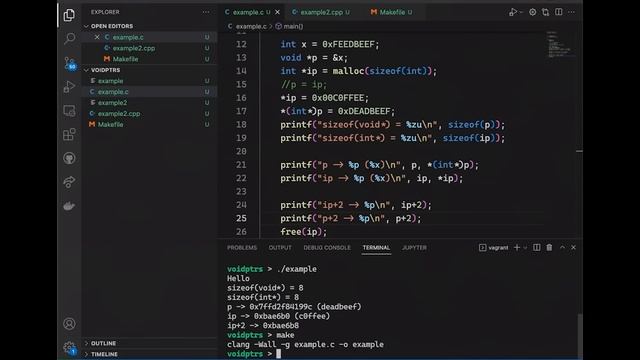Viewport: 640px width, 360px height.
Task: Select example2.cpp in Open Editors
Action: tap(134, 48)
